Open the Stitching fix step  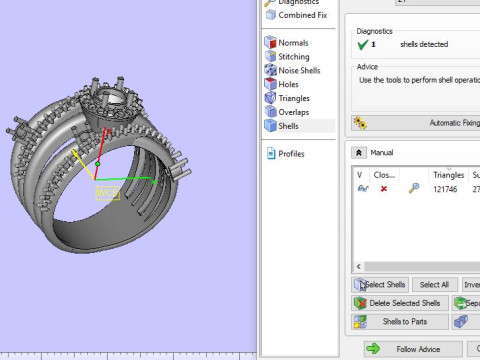click(x=294, y=57)
